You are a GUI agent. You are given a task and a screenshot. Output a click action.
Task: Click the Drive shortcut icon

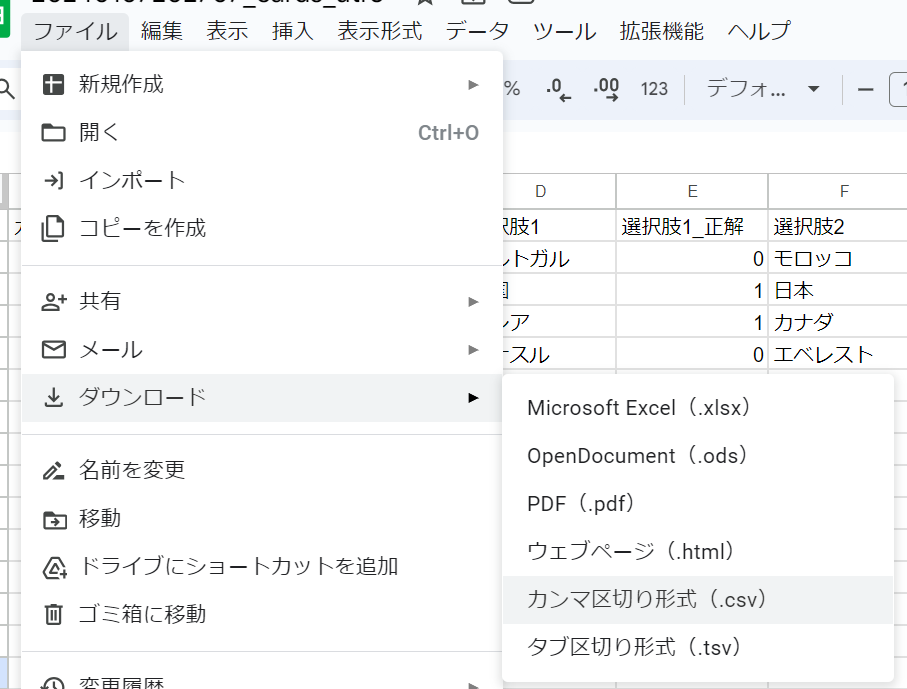click(x=55, y=568)
